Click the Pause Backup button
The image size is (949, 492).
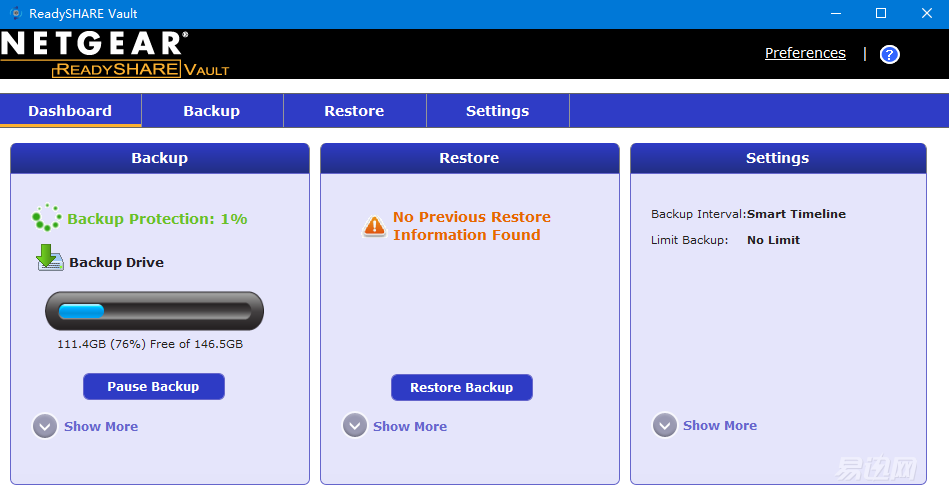pyautogui.click(x=154, y=387)
